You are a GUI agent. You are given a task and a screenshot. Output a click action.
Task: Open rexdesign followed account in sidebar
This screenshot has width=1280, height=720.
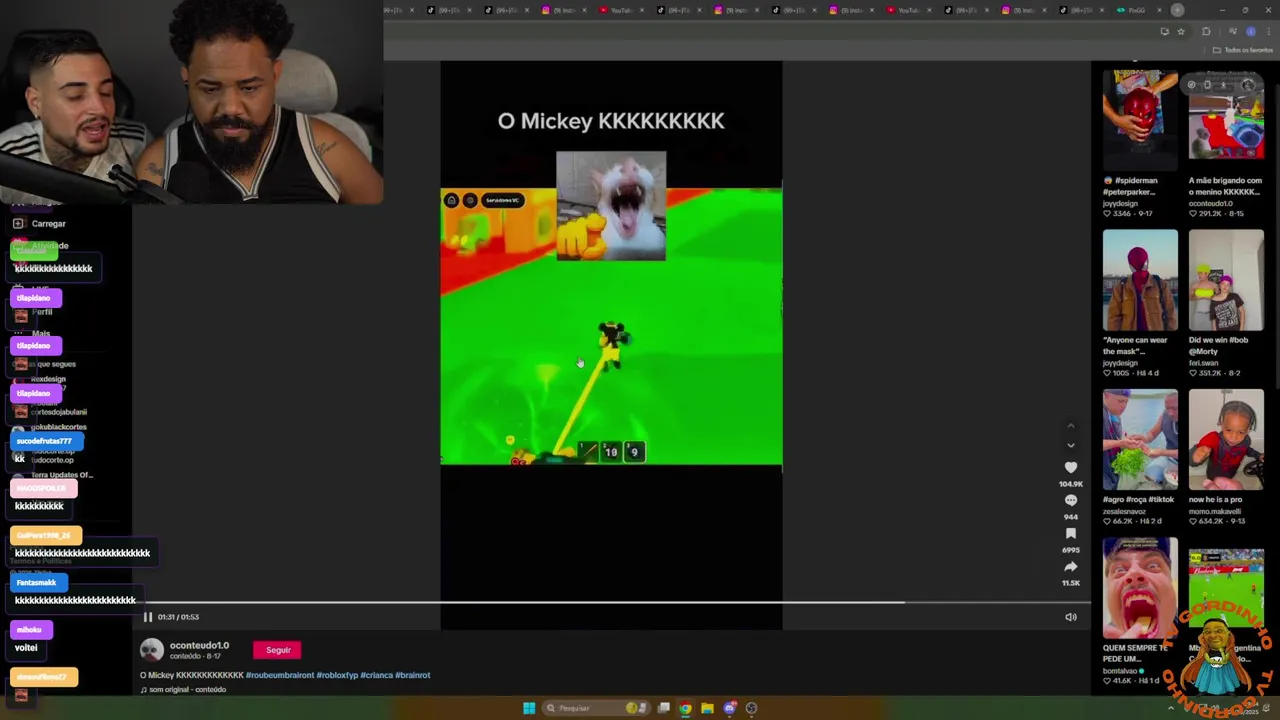click(48, 379)
